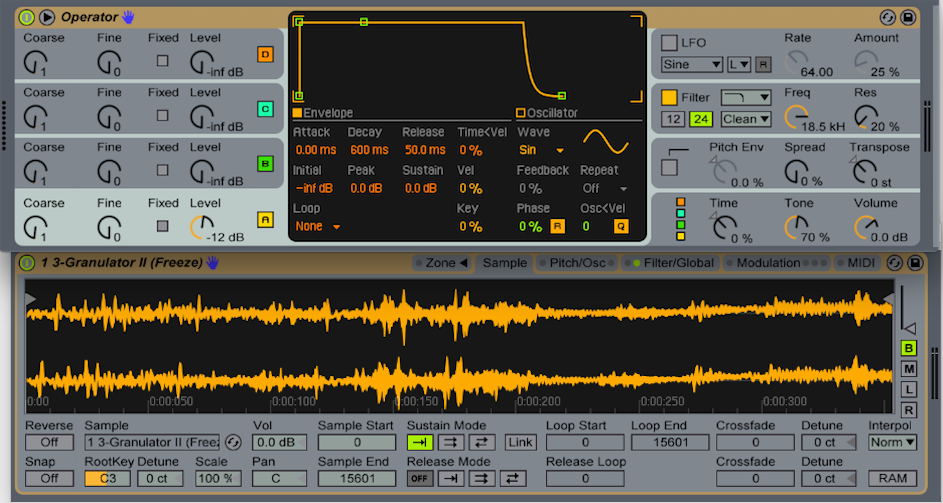Show the Oscillator display tab
Image resolution: width=943 pixels, height=503 pixels.
click(x=547, y=113)
